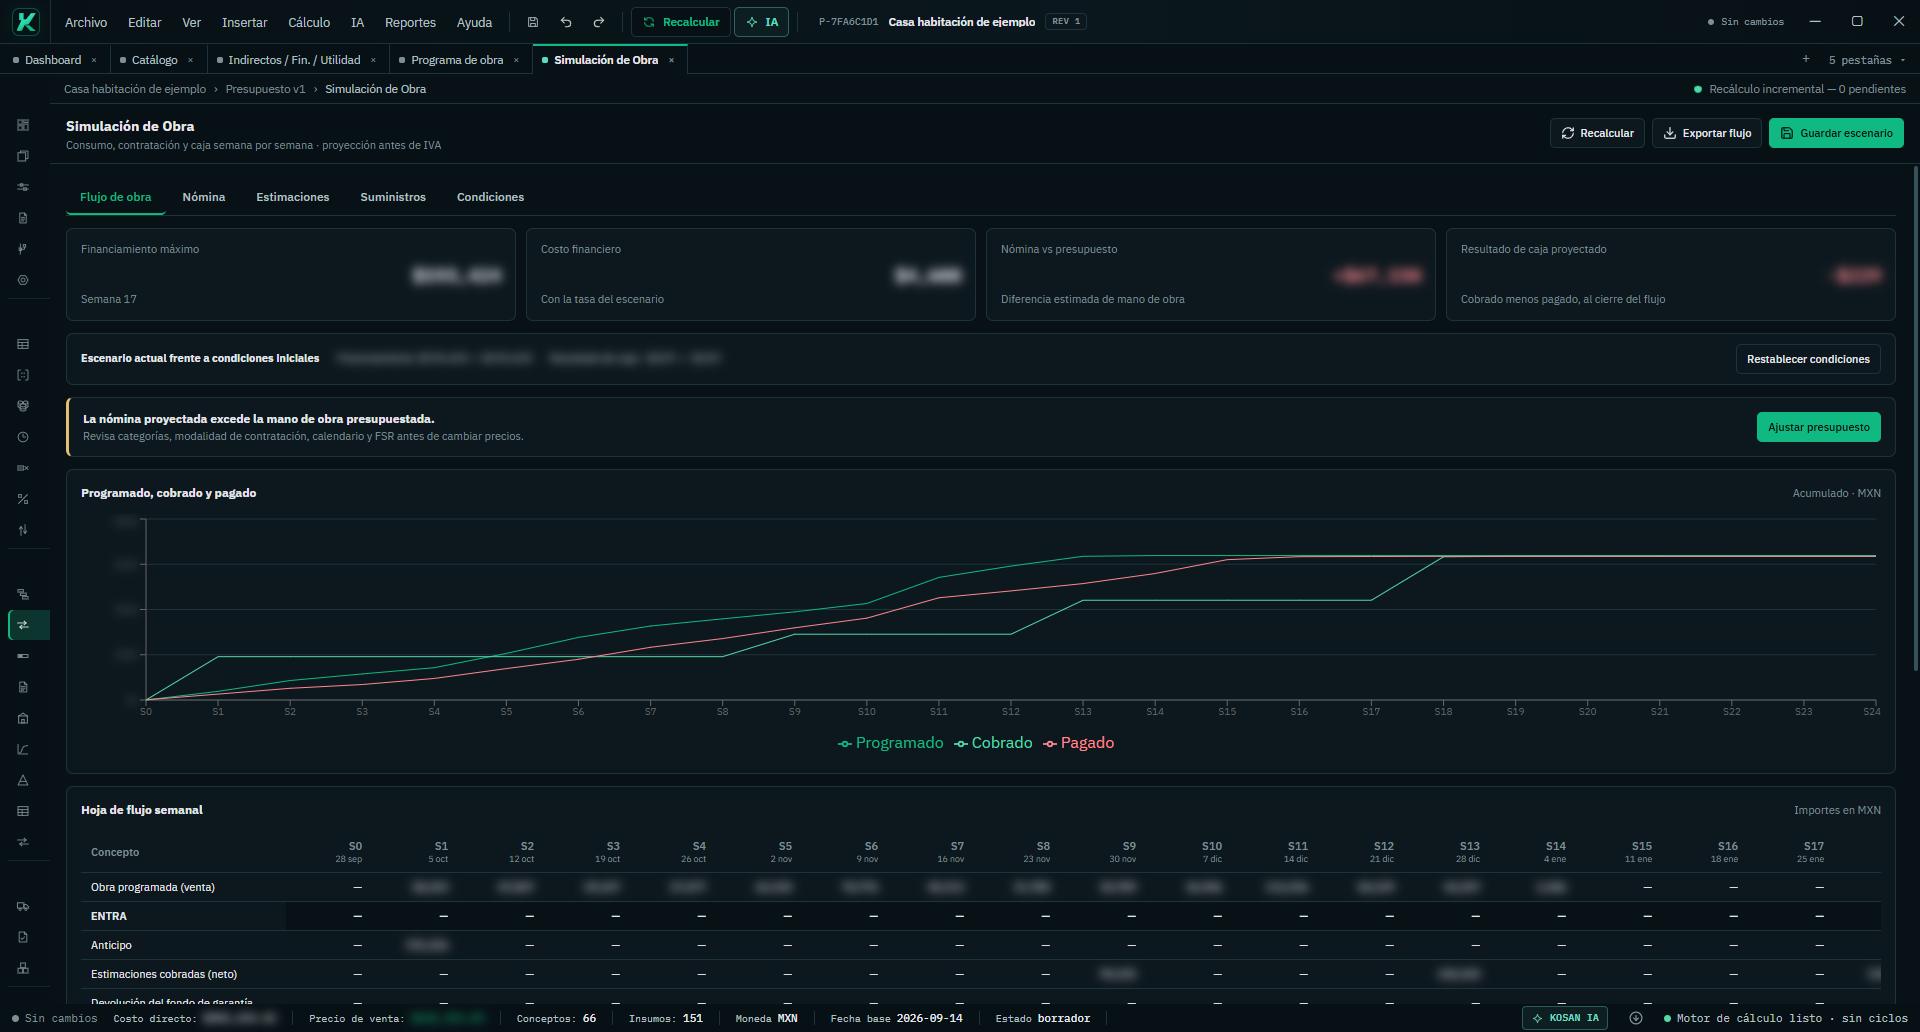Select the Suministros sub-tab
This screenshot has width=1920, height=1032.
click(x=393, y=197)
